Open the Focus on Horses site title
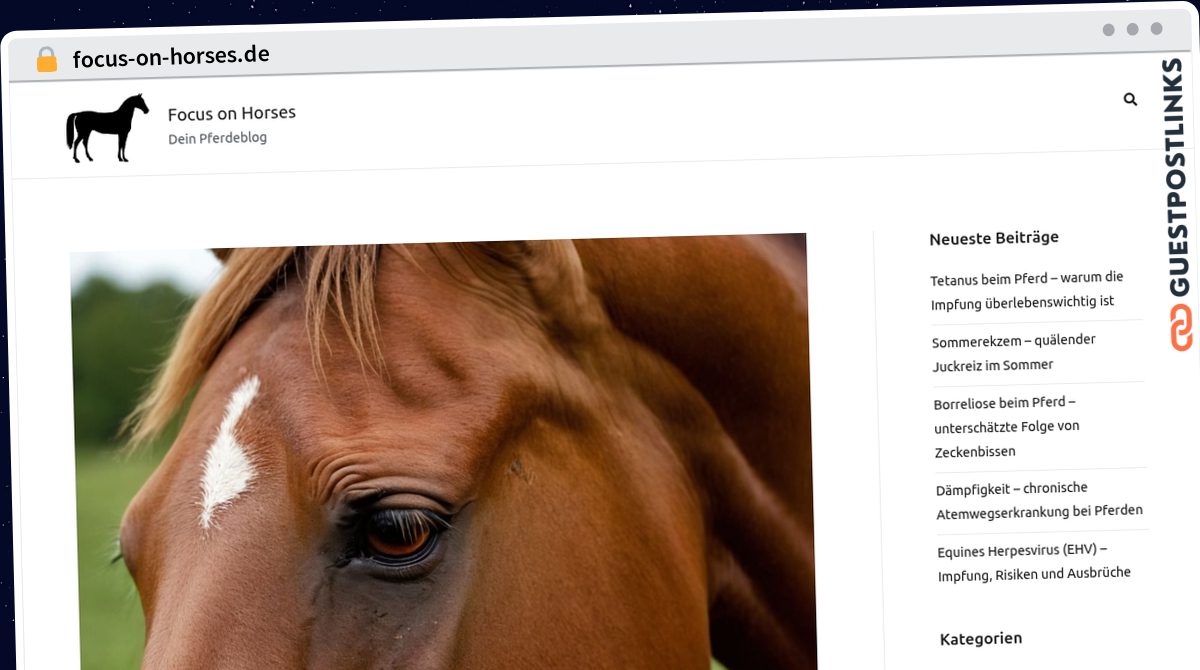Screen dimensions: 1200x670 click(x=232, y=113)
